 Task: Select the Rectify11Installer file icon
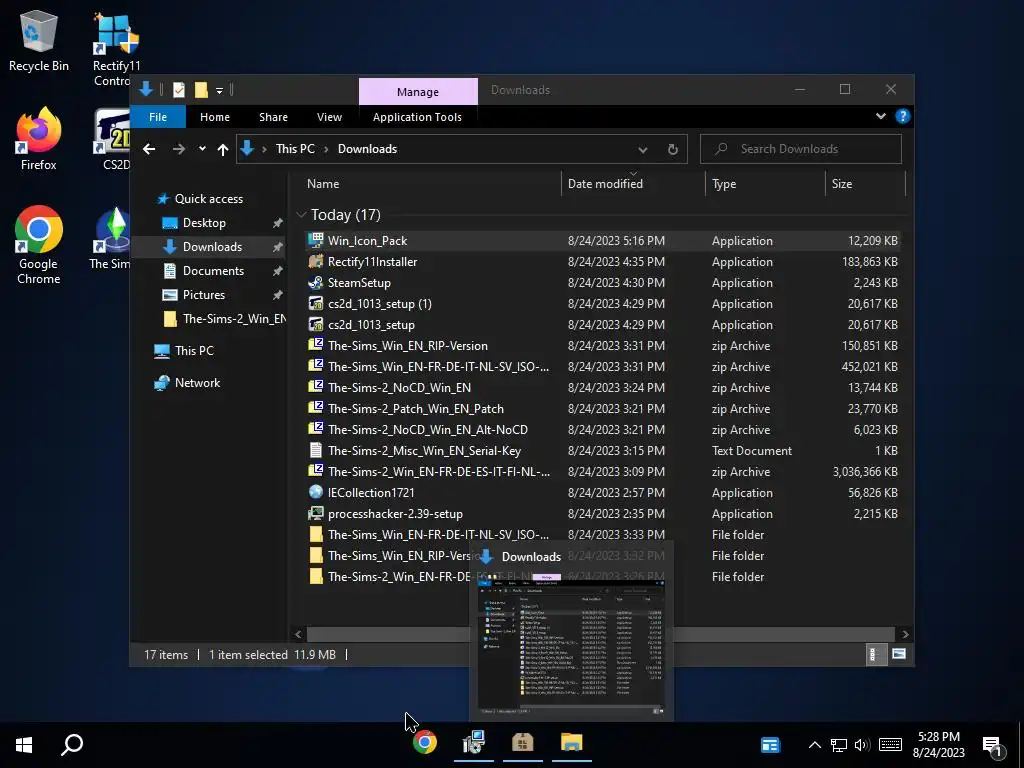pyautogui.click(x=316, y=261)
